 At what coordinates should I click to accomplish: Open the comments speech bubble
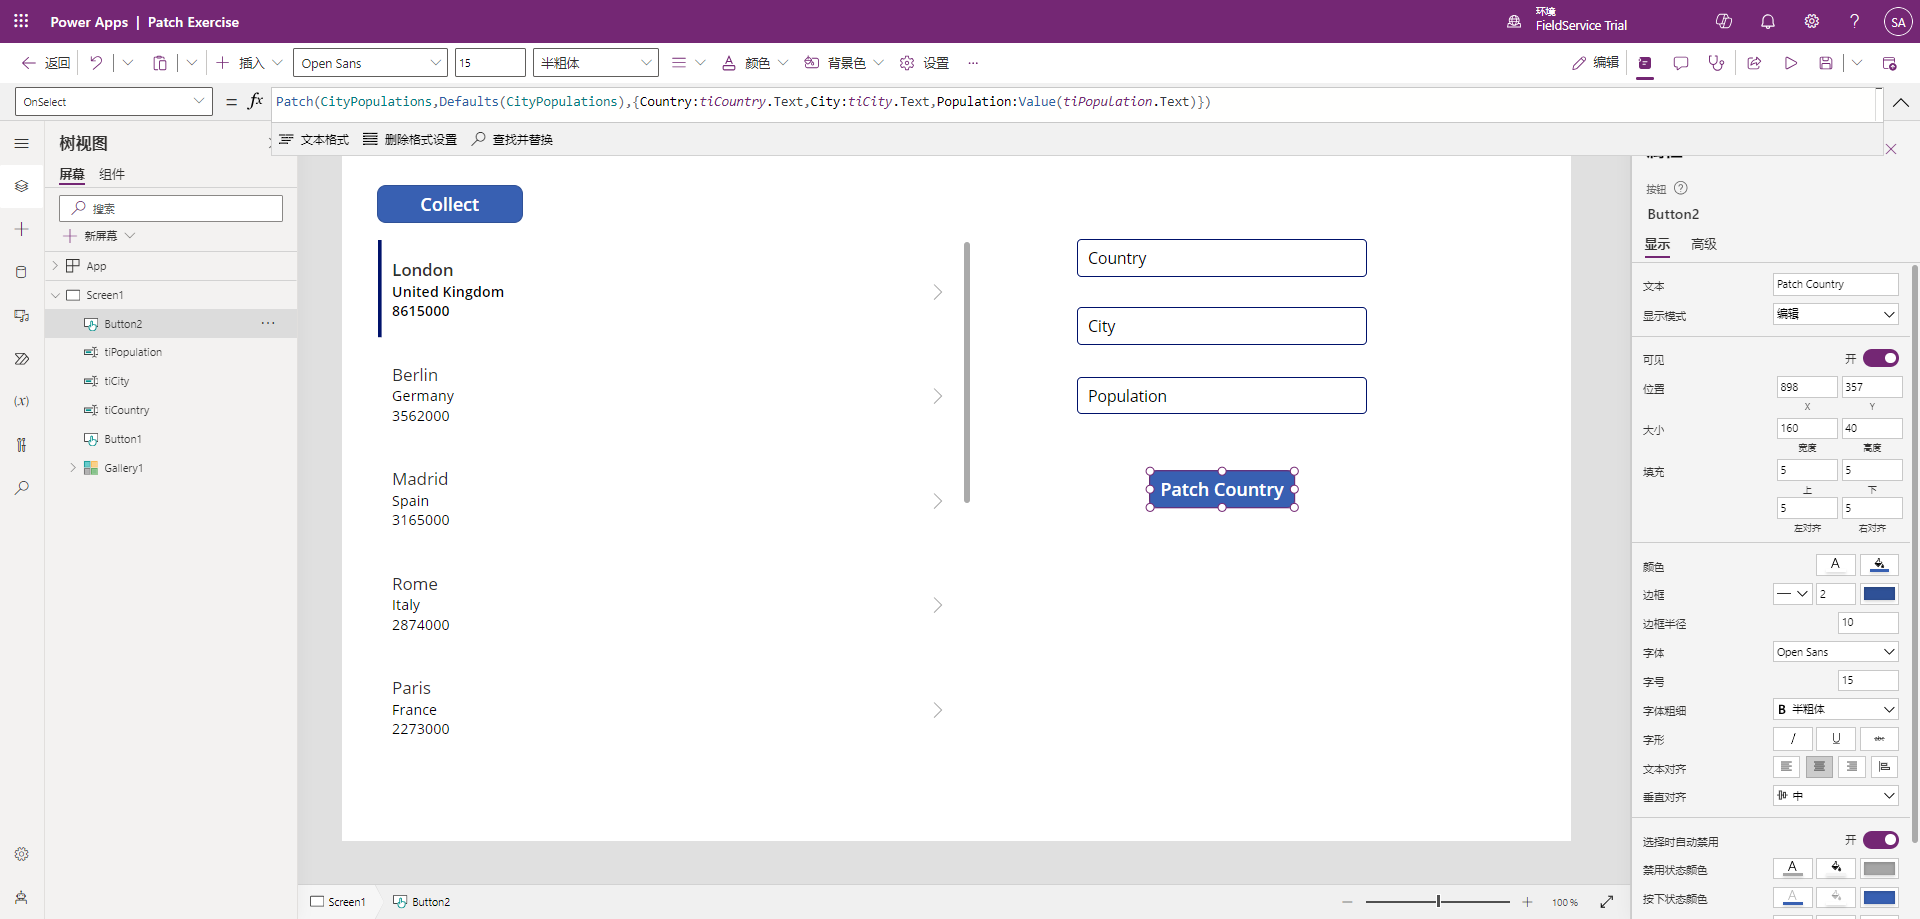(x=1681, y=63)
